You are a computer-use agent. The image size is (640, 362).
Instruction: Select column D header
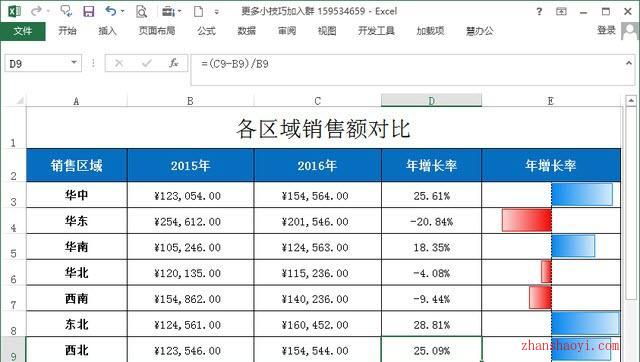click(431, 101)
